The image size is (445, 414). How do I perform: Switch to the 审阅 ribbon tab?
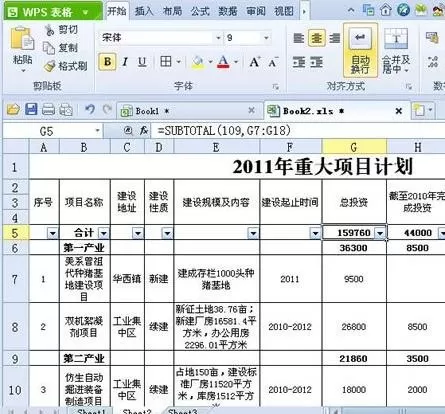click(x=256, y=11)
